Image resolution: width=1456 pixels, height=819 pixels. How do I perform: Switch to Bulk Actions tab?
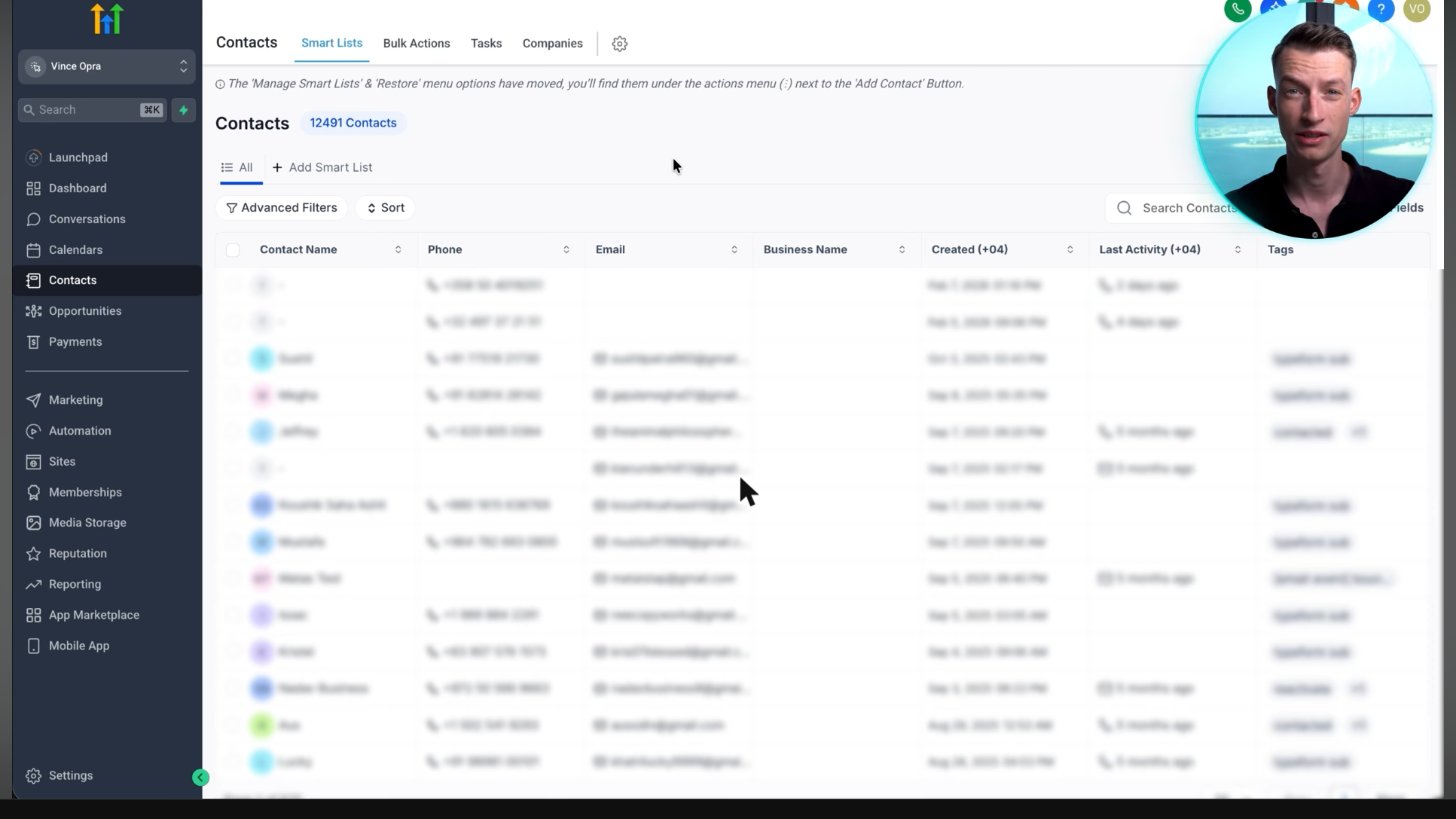point(416,44)
